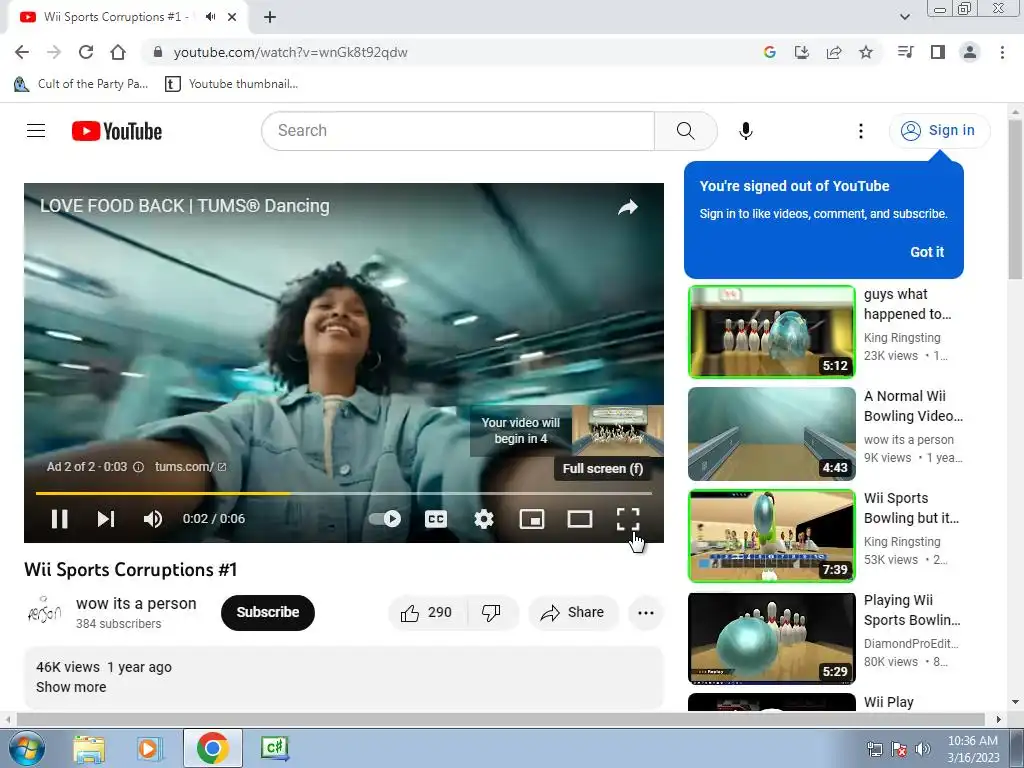Image resolution: width=1024 pixels, height=768 pixels.
Task: Open ad info circle icon
Action: (x=138, y=467)
